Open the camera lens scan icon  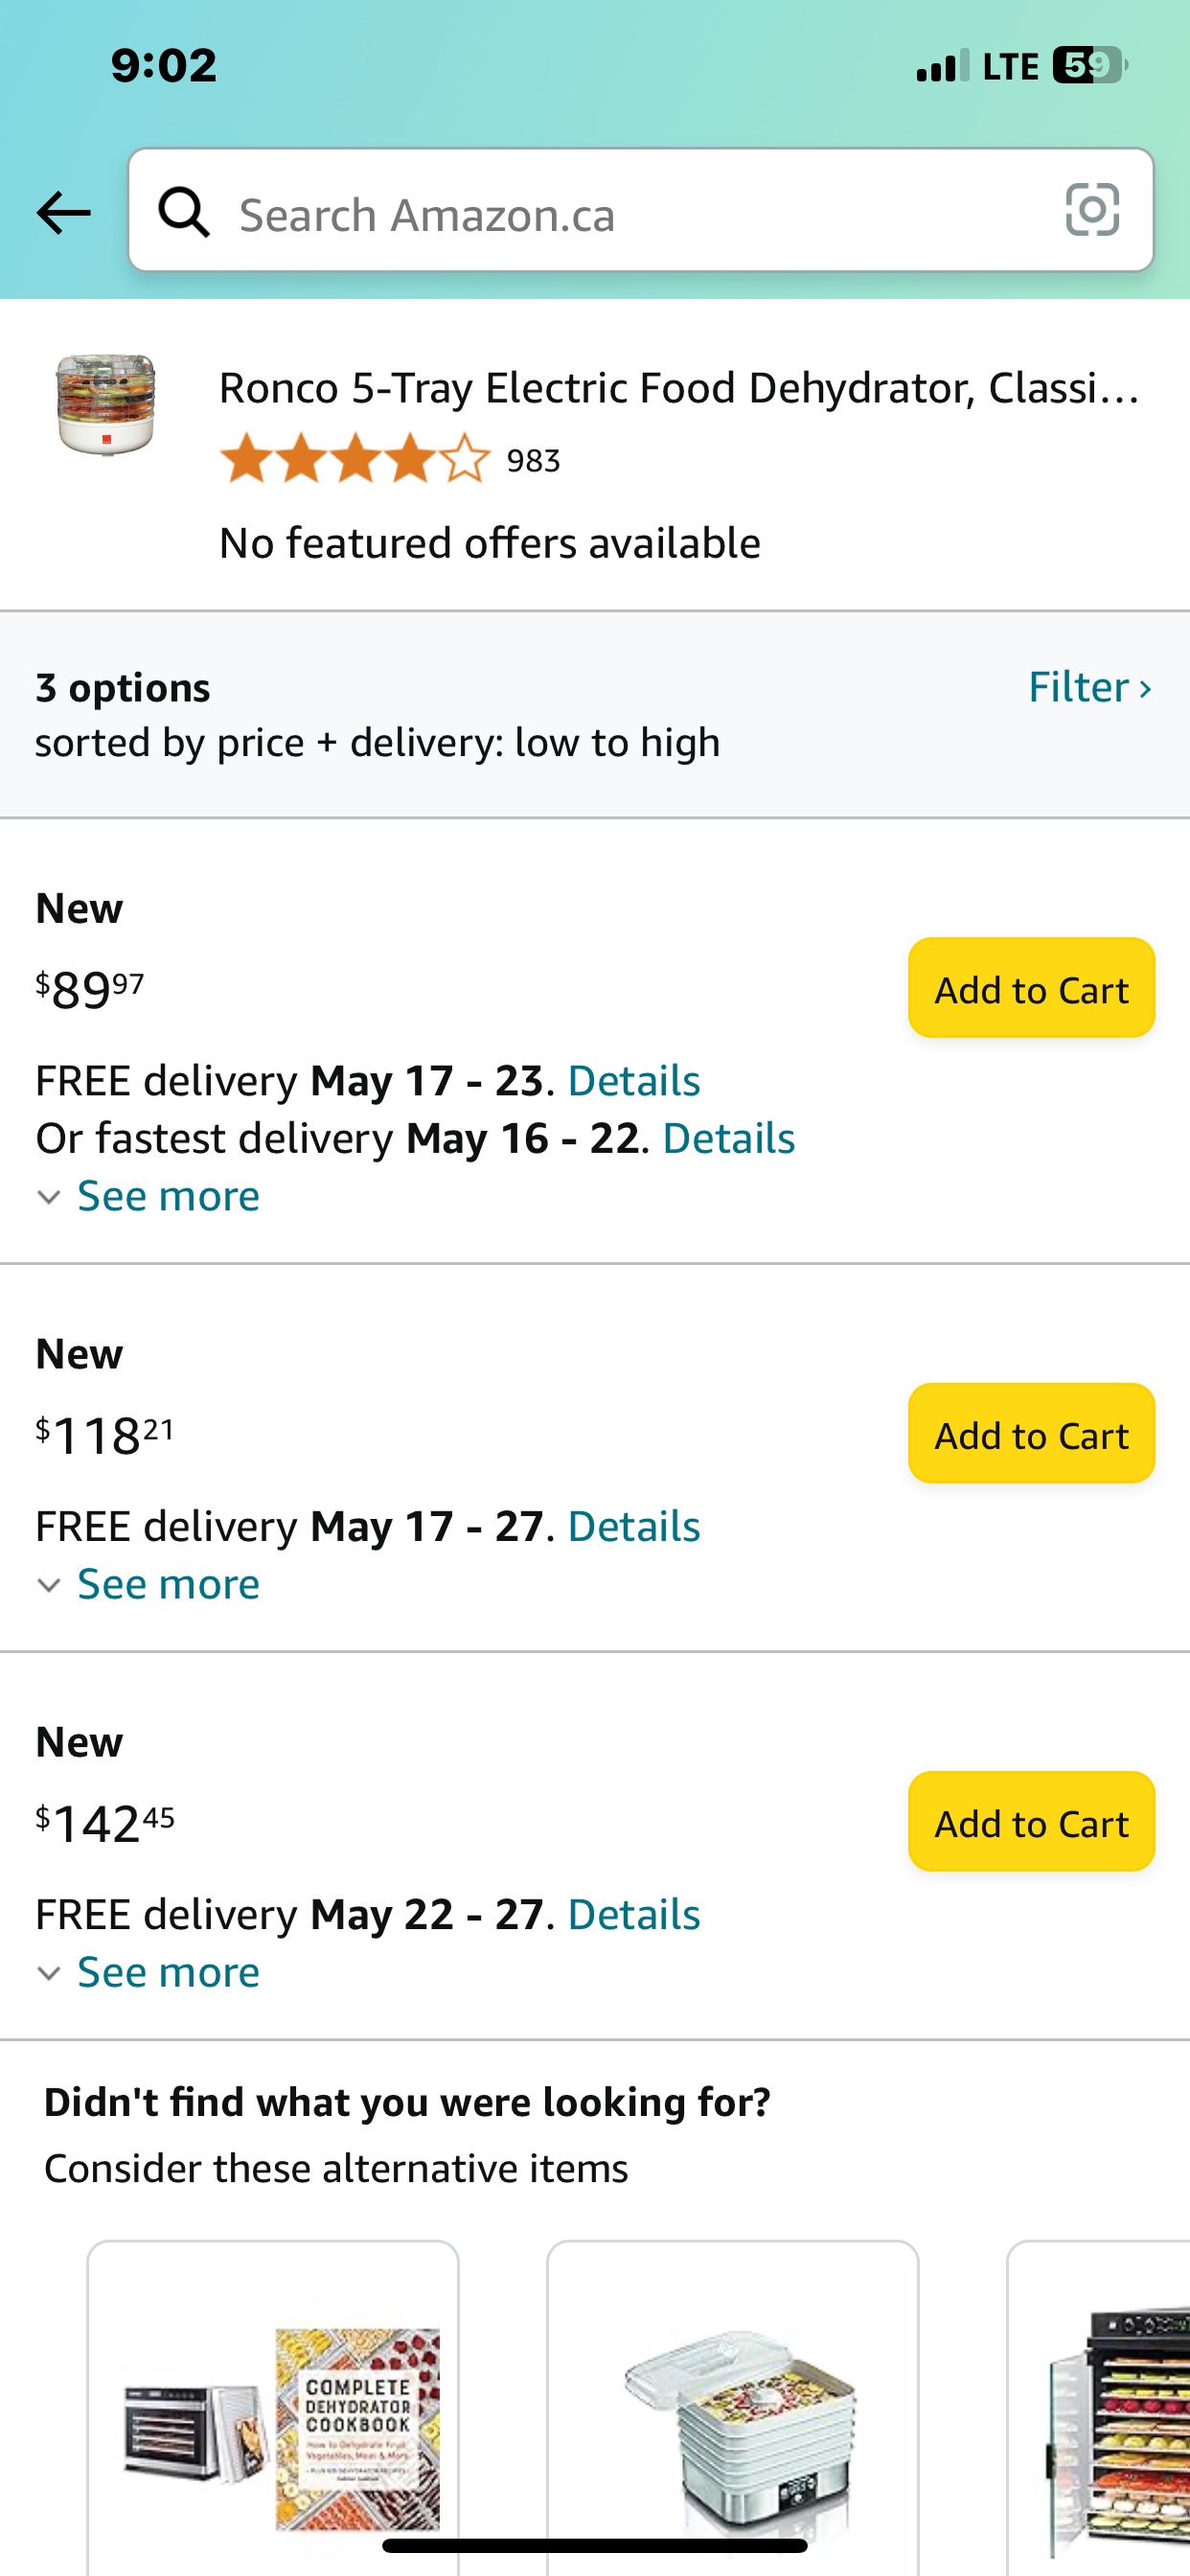(1091, 210)
